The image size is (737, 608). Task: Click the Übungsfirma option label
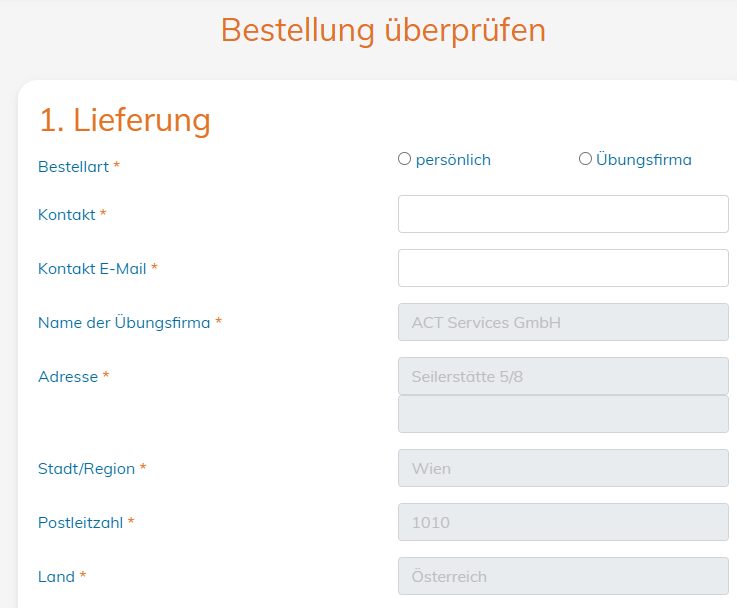(x=643, y=160)
